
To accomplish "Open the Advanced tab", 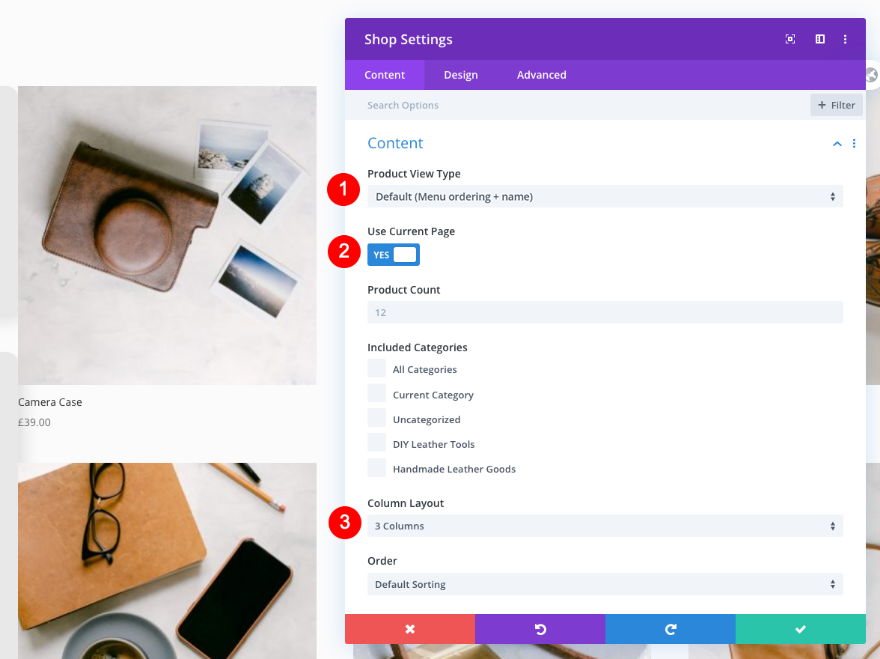I will coord(541,74).
